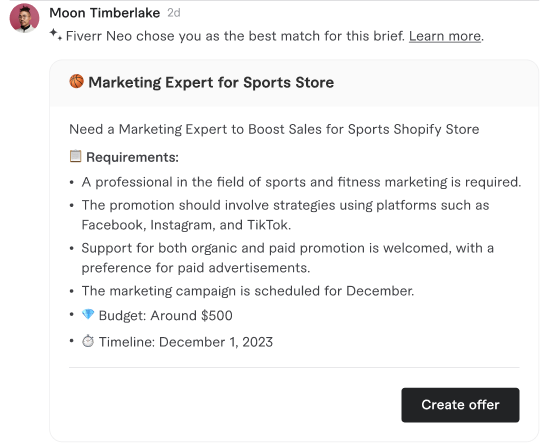Click the December campaign schedule bullet
The width and height of the screenshot is (548, 446).
248,291
